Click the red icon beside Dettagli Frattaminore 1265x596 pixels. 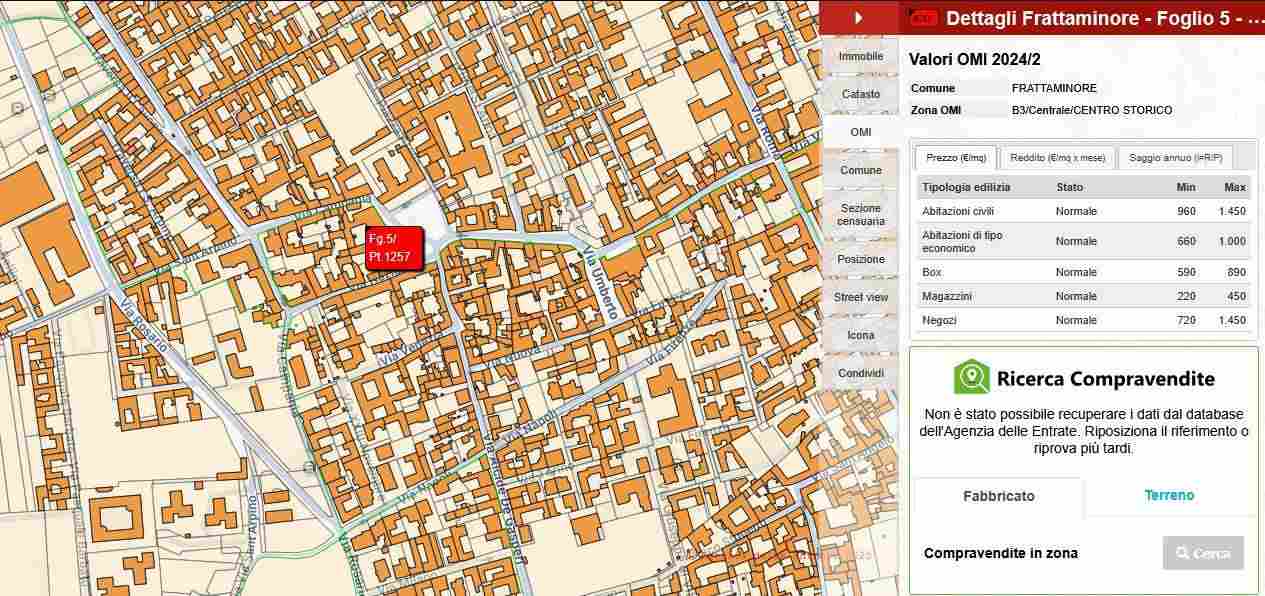(925, 18)
